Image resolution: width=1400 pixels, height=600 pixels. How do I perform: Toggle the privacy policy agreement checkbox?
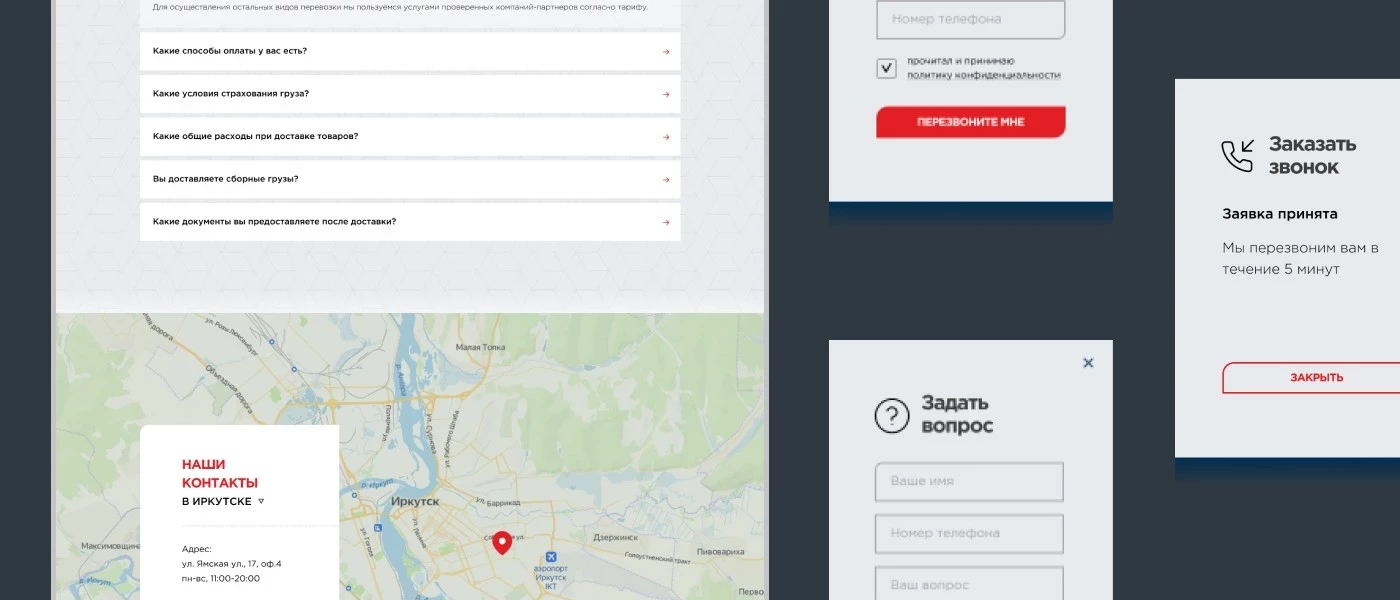[886, 68]
